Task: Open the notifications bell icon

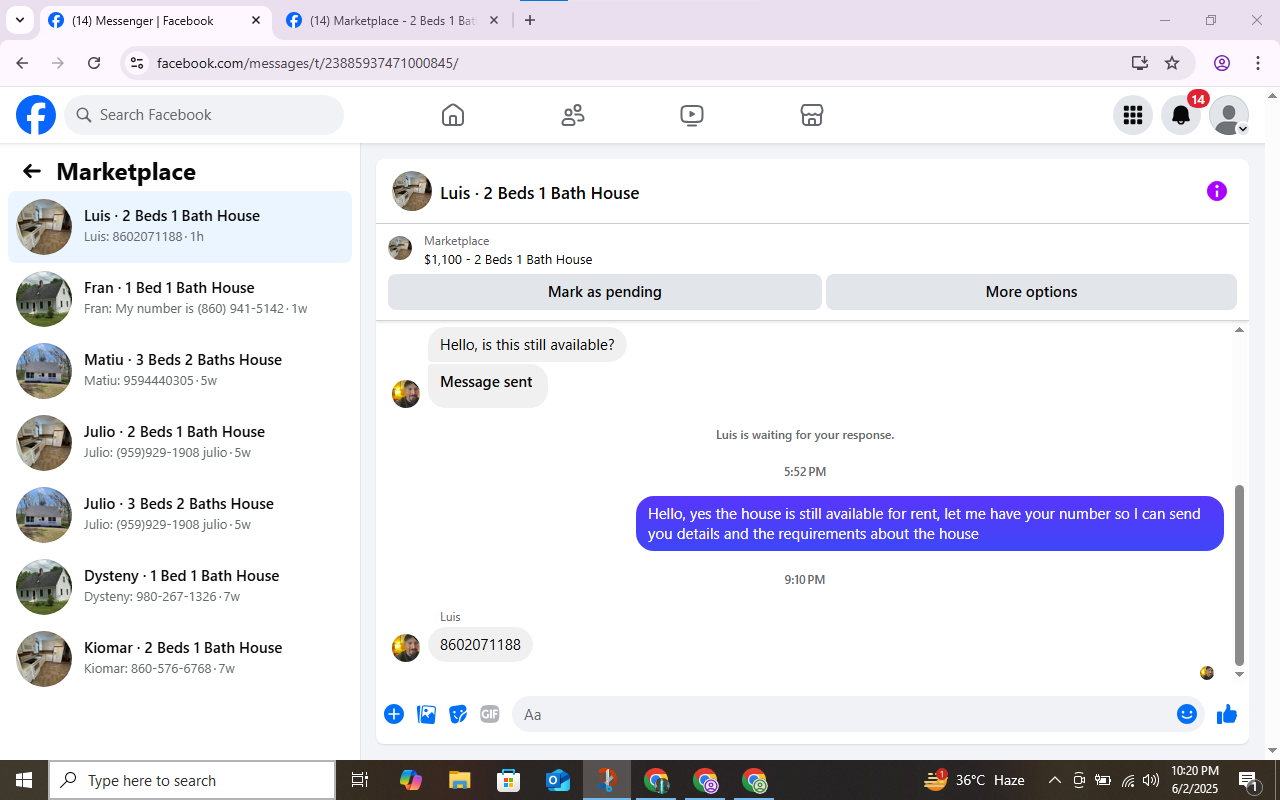Action: coord(1181,115)
